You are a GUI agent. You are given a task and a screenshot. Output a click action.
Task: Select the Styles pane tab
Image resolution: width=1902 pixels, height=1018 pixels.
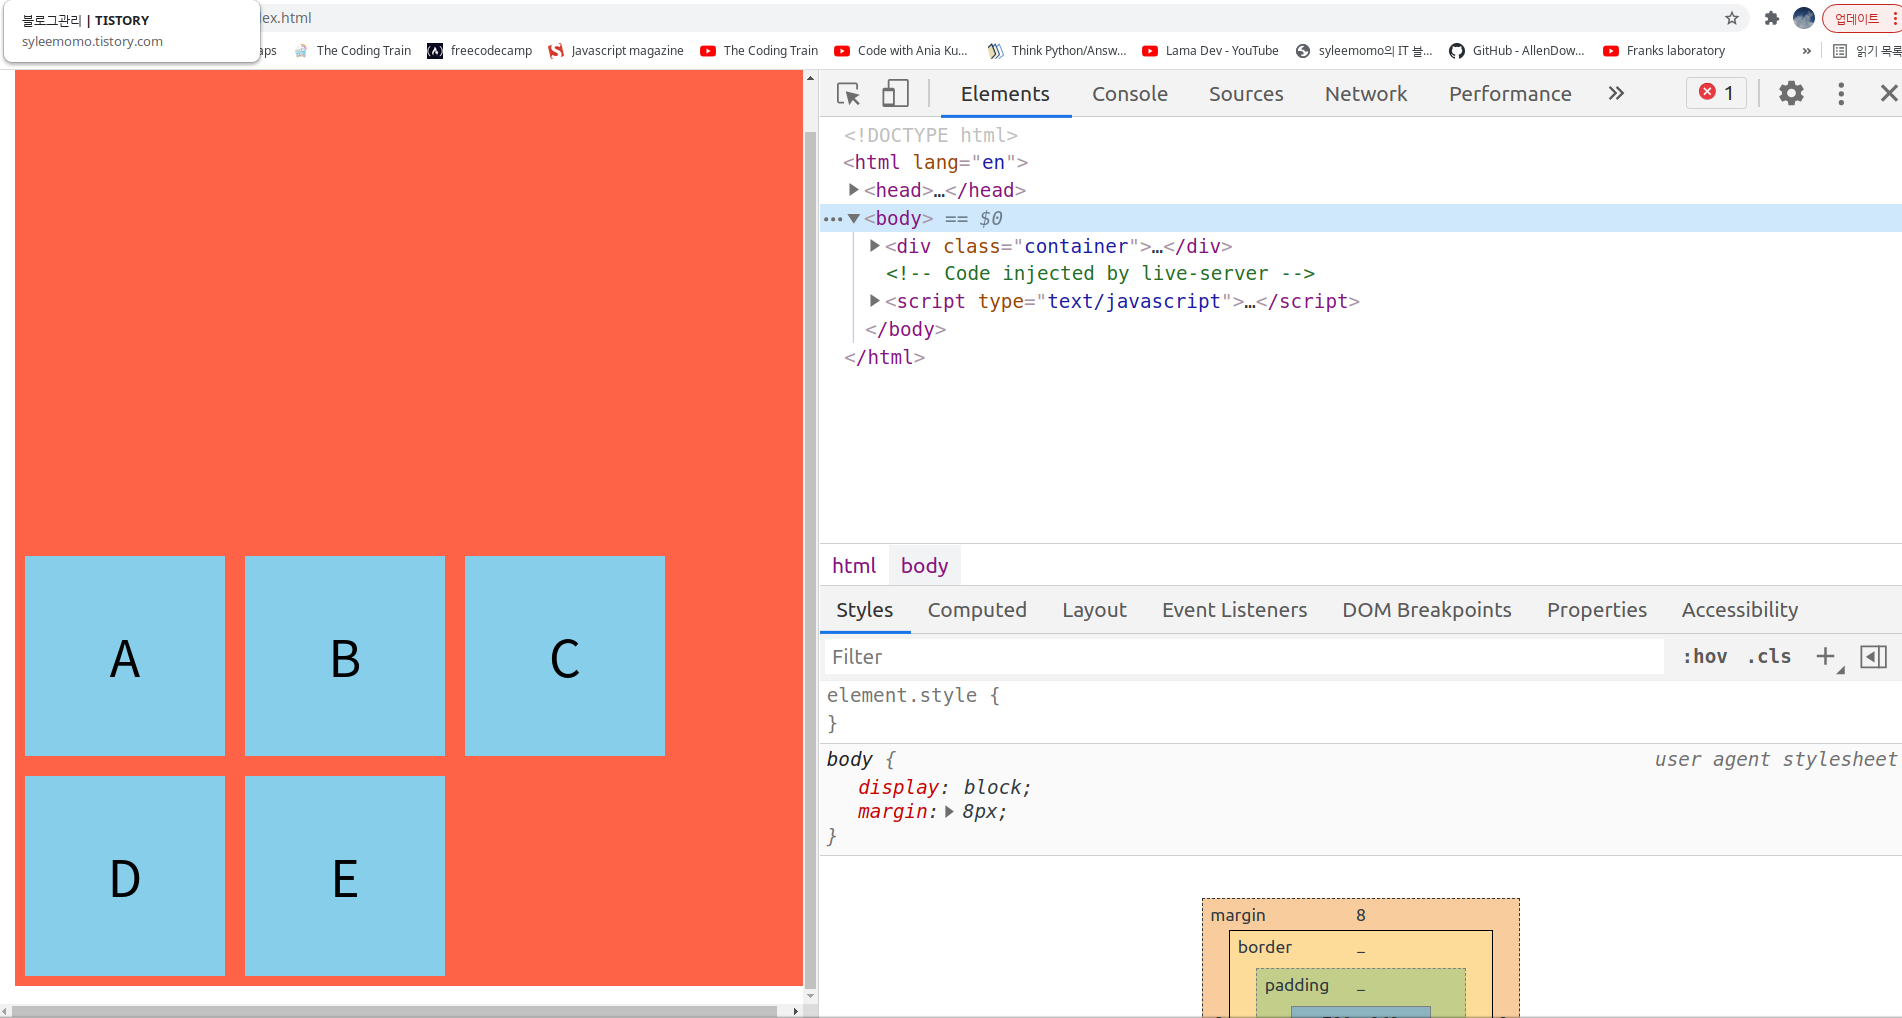coord(865,610)
